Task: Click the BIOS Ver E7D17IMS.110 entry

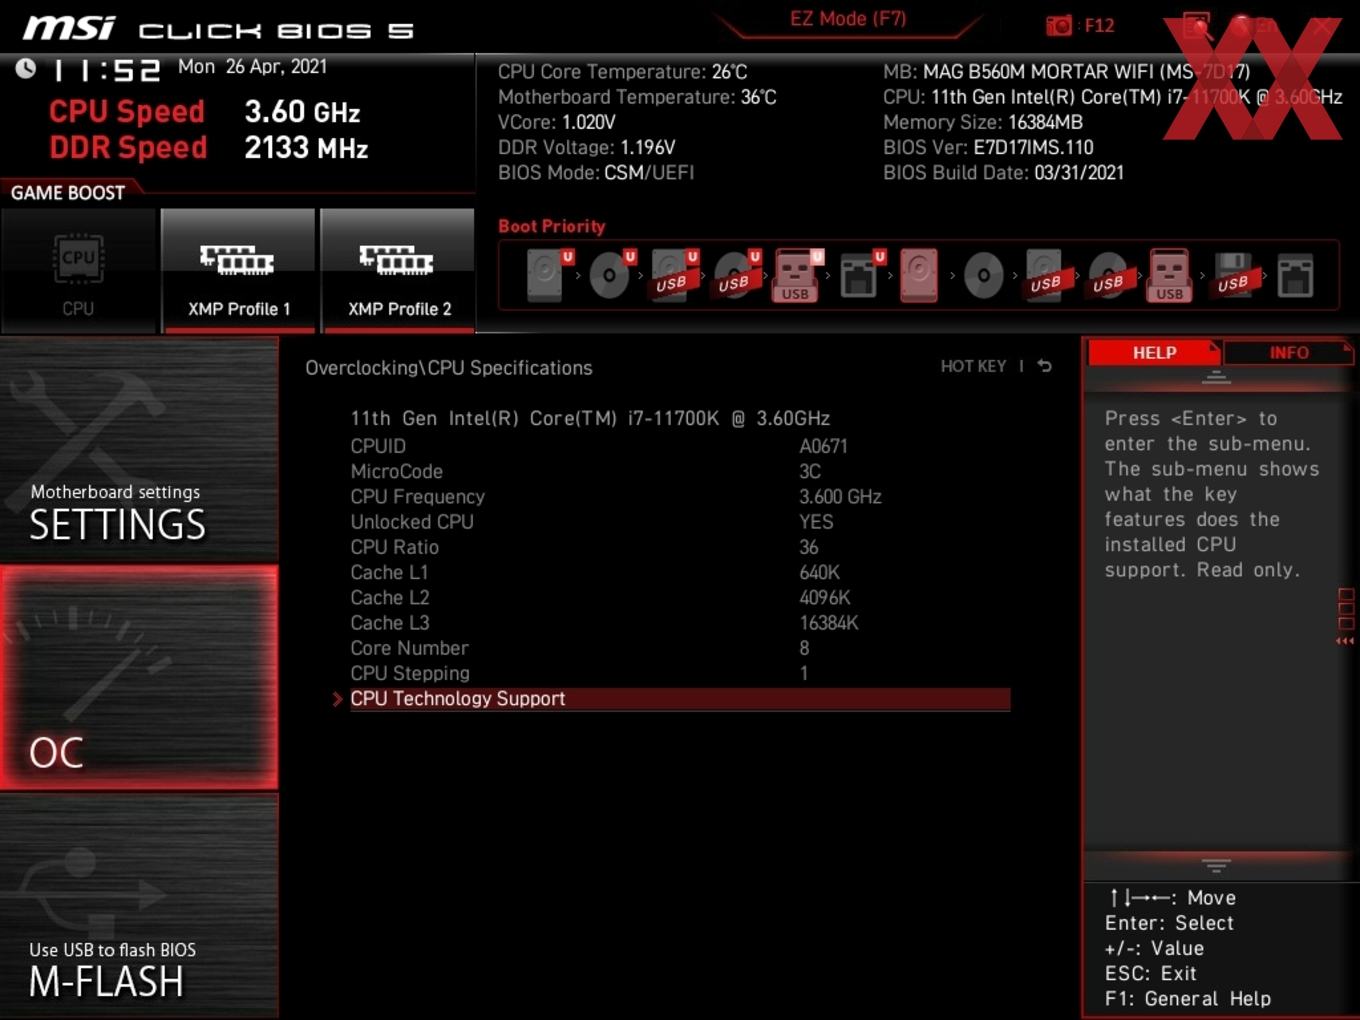Action: [x=988, y=147]
